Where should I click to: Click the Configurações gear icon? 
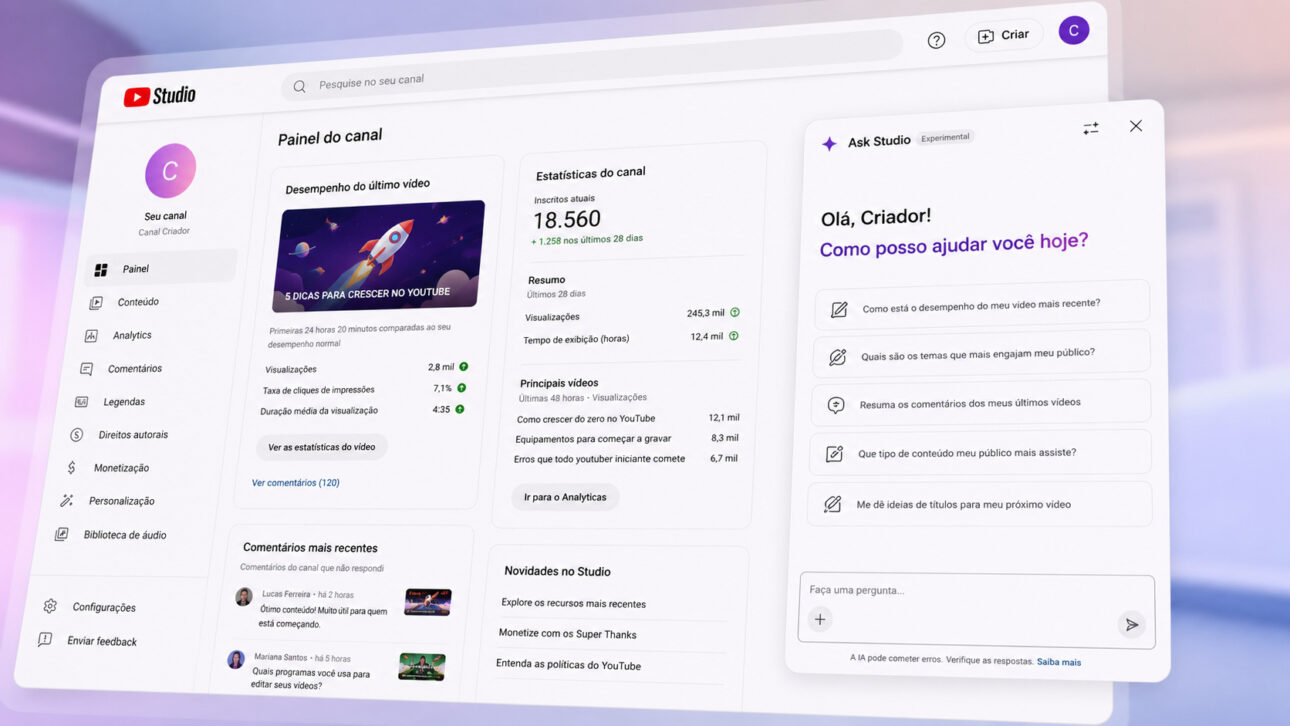point(50,606)
